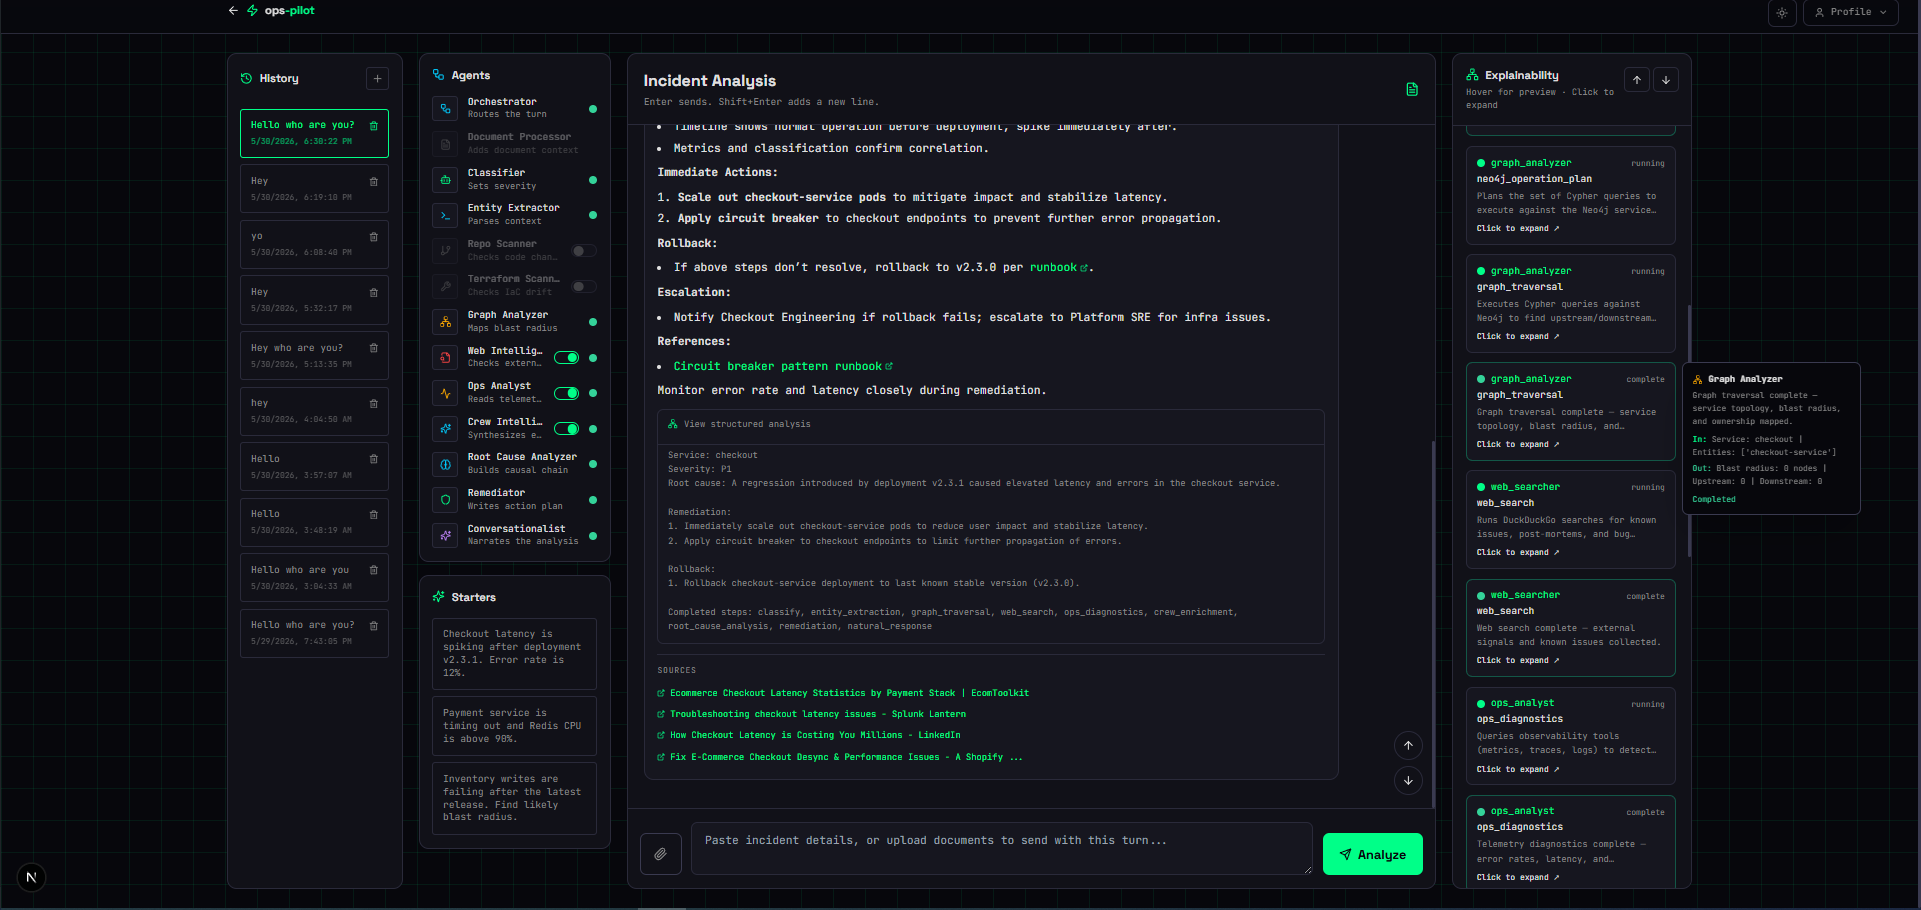Use the Inventory writes failing starter

514,798
